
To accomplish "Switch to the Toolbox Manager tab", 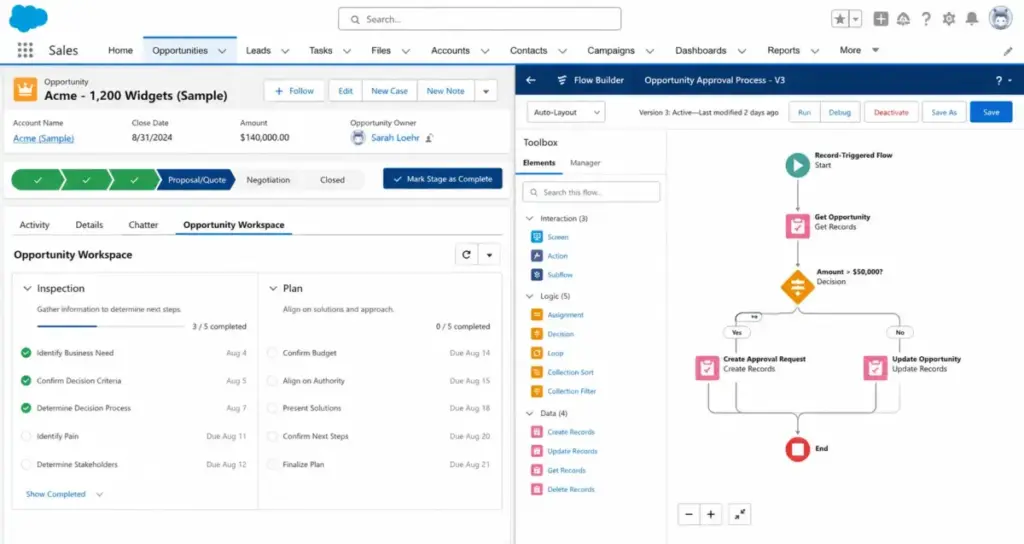I will (585, 163).
